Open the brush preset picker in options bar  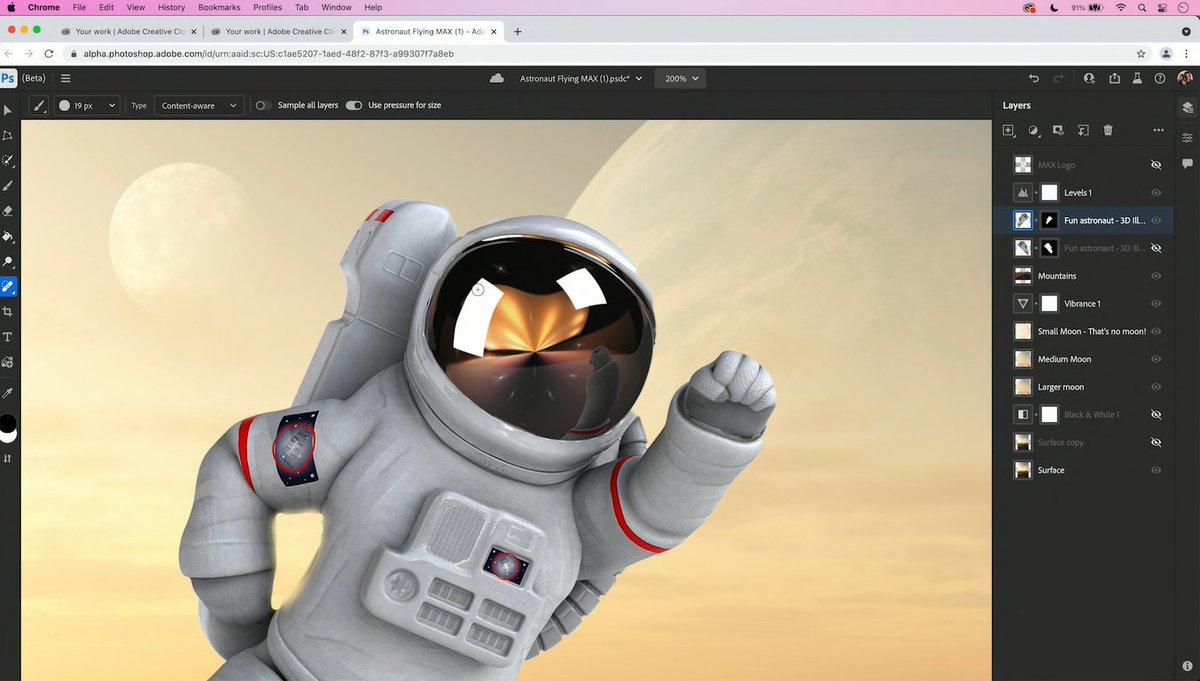click(x=87, y=105)
